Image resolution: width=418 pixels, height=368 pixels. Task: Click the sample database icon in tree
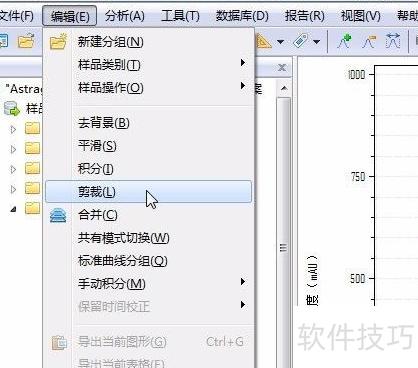[x=12, y=109]
